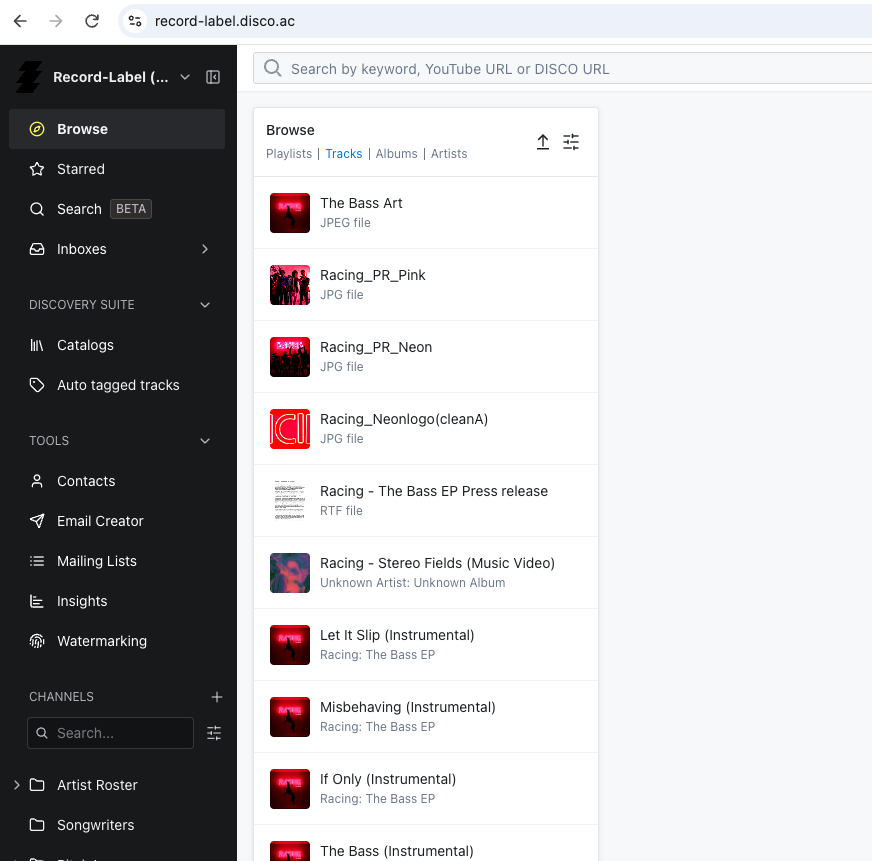
Task: Open Misbehaving (Instrumental) track
Action: [x=408, y=707]
